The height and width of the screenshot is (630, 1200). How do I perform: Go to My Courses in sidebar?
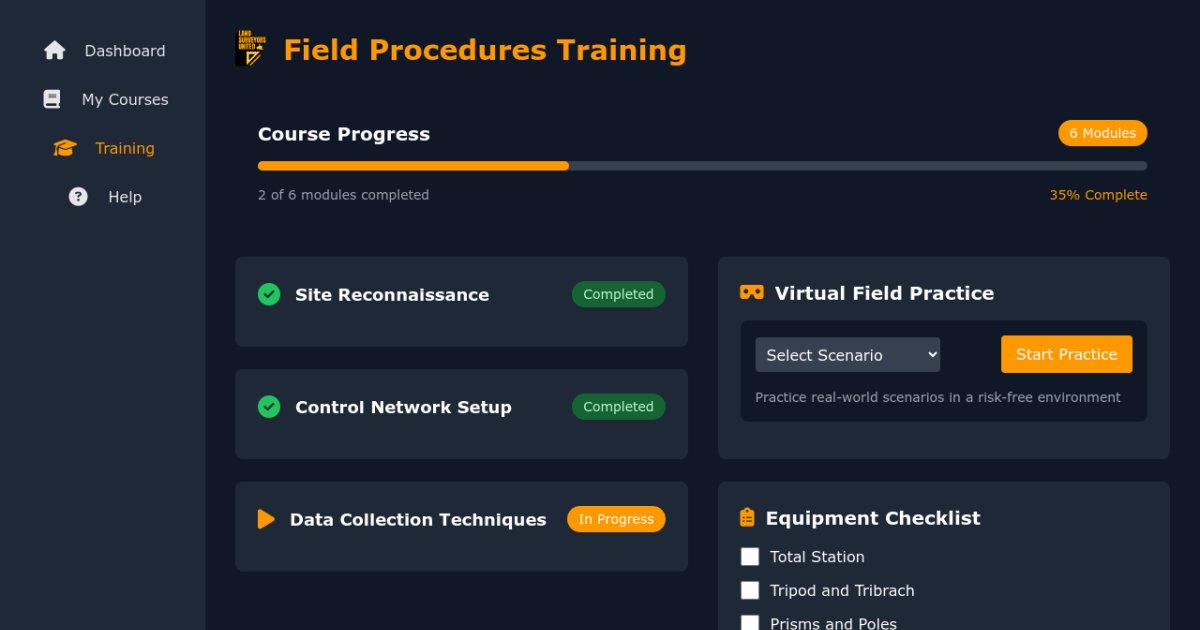pyautogui.click(x=124, y=100)
